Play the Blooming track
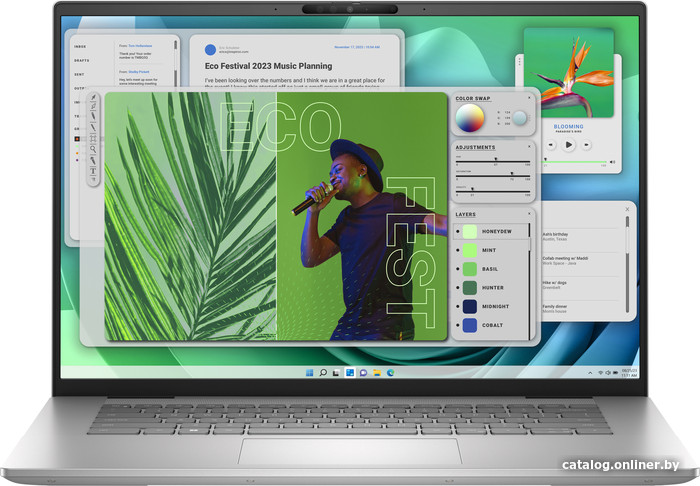This screenshot has width=700, height=486. click(x=568, y=145)
